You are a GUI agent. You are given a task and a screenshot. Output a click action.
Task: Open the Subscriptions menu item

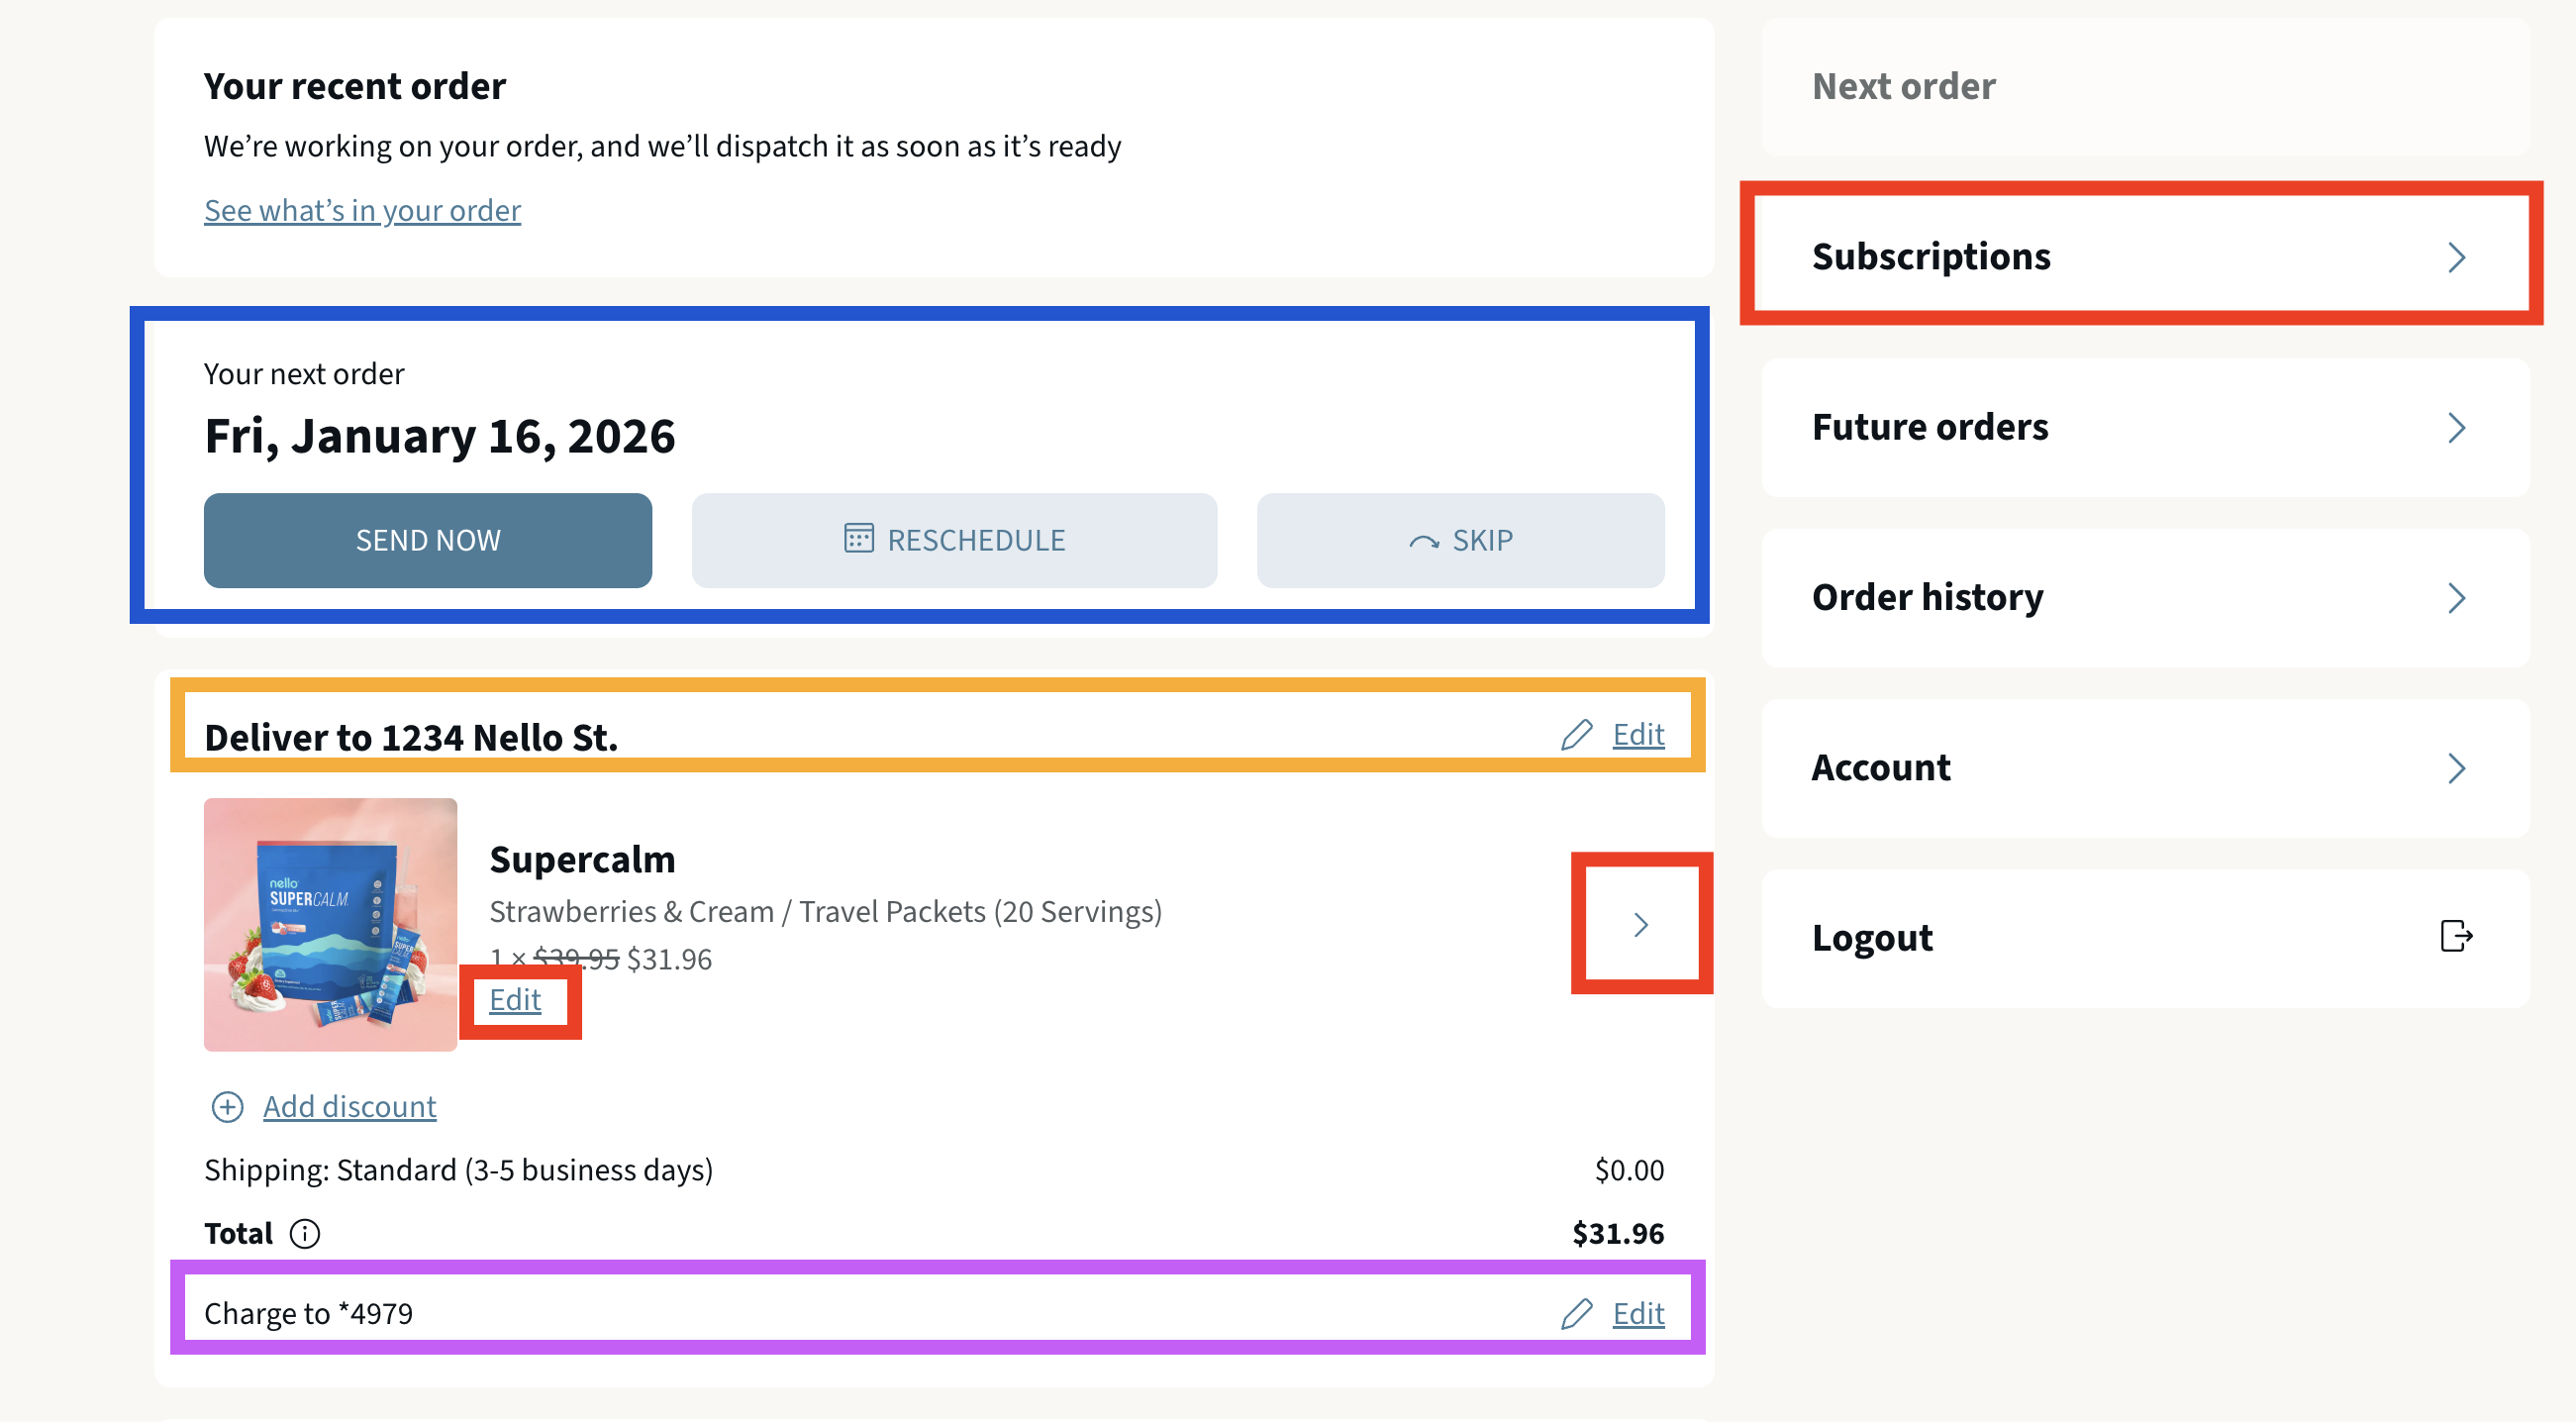point(1931,257)
